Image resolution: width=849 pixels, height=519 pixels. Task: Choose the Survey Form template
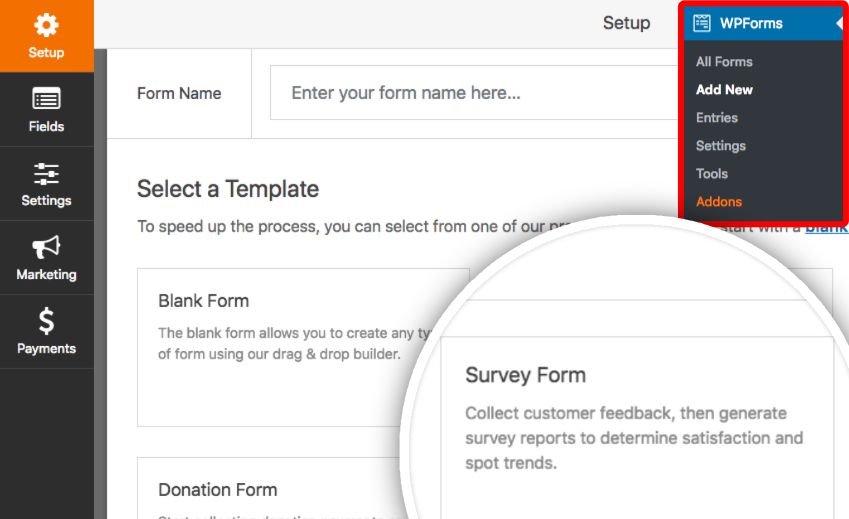click(x=637, y=428)
